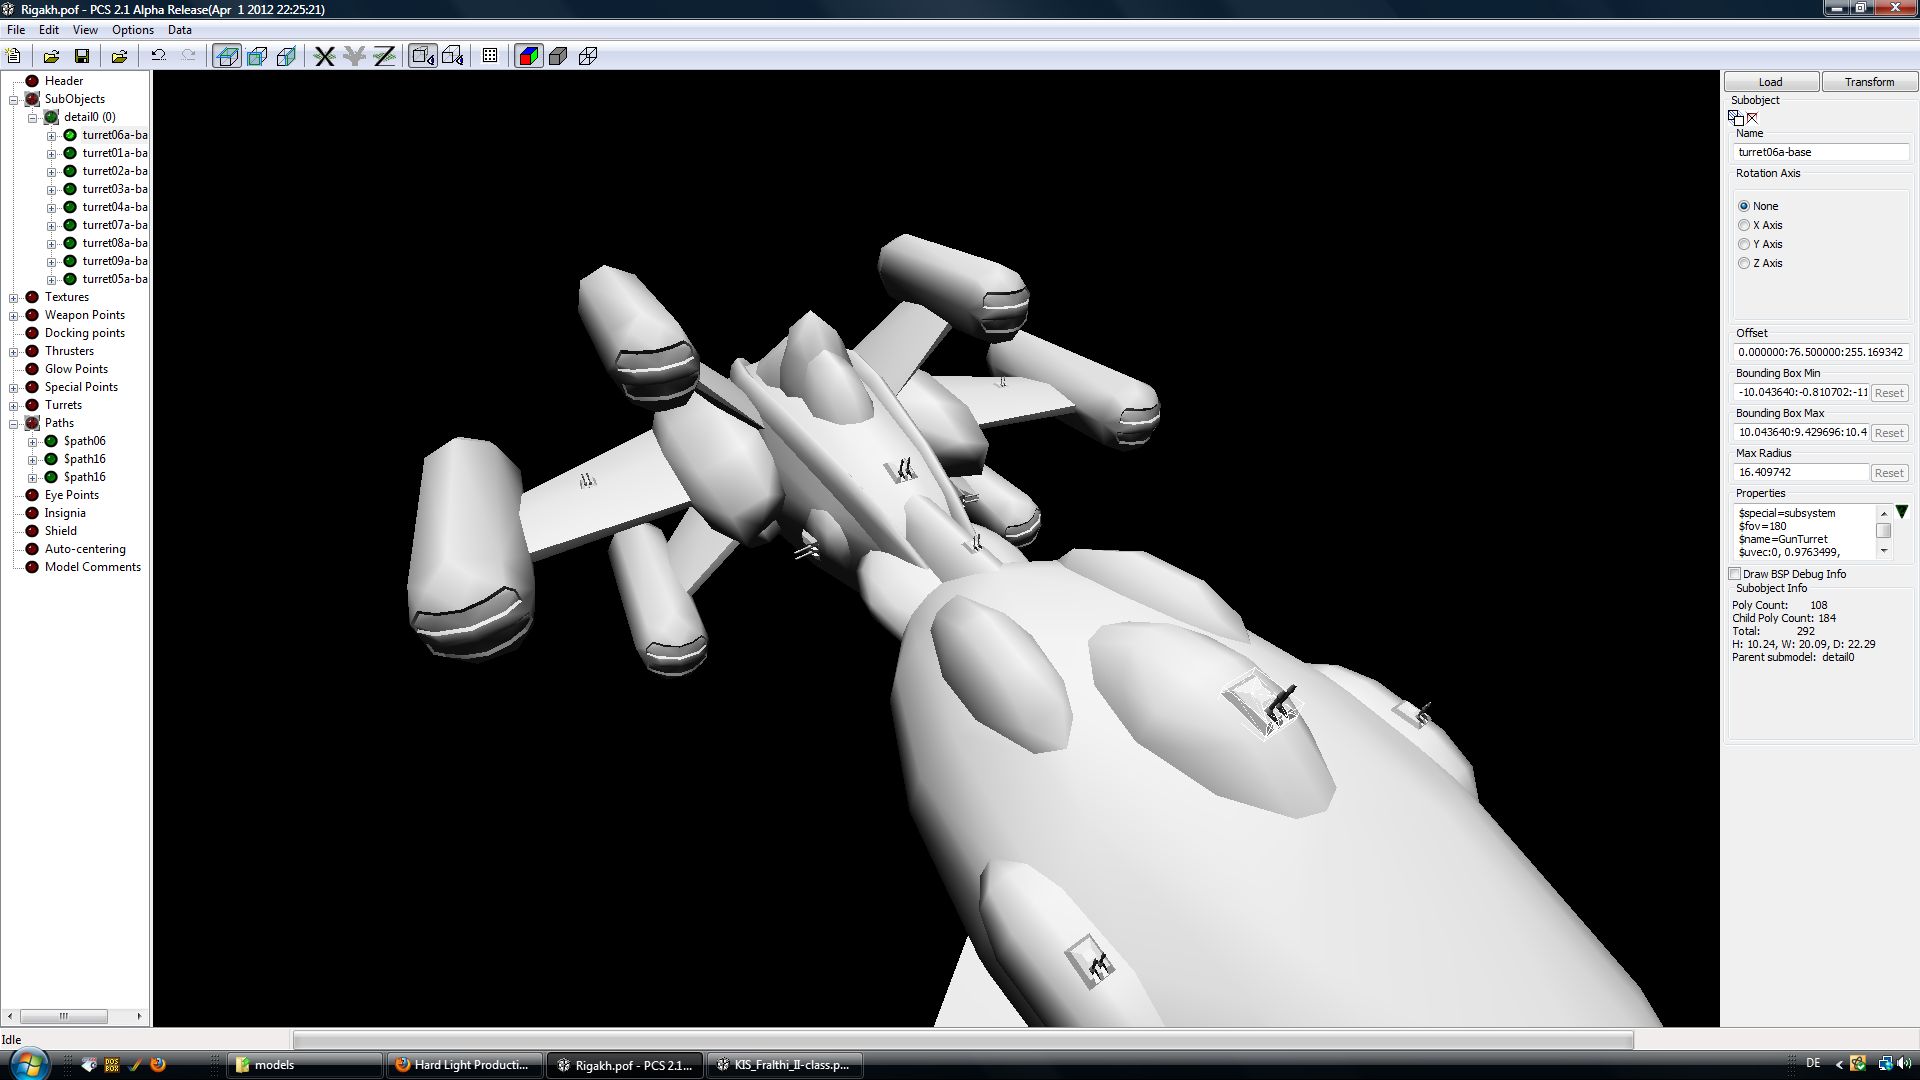Click the Undo arrow in toolbar
Screen dimensions: 1920x1080
tap(158, 56)
